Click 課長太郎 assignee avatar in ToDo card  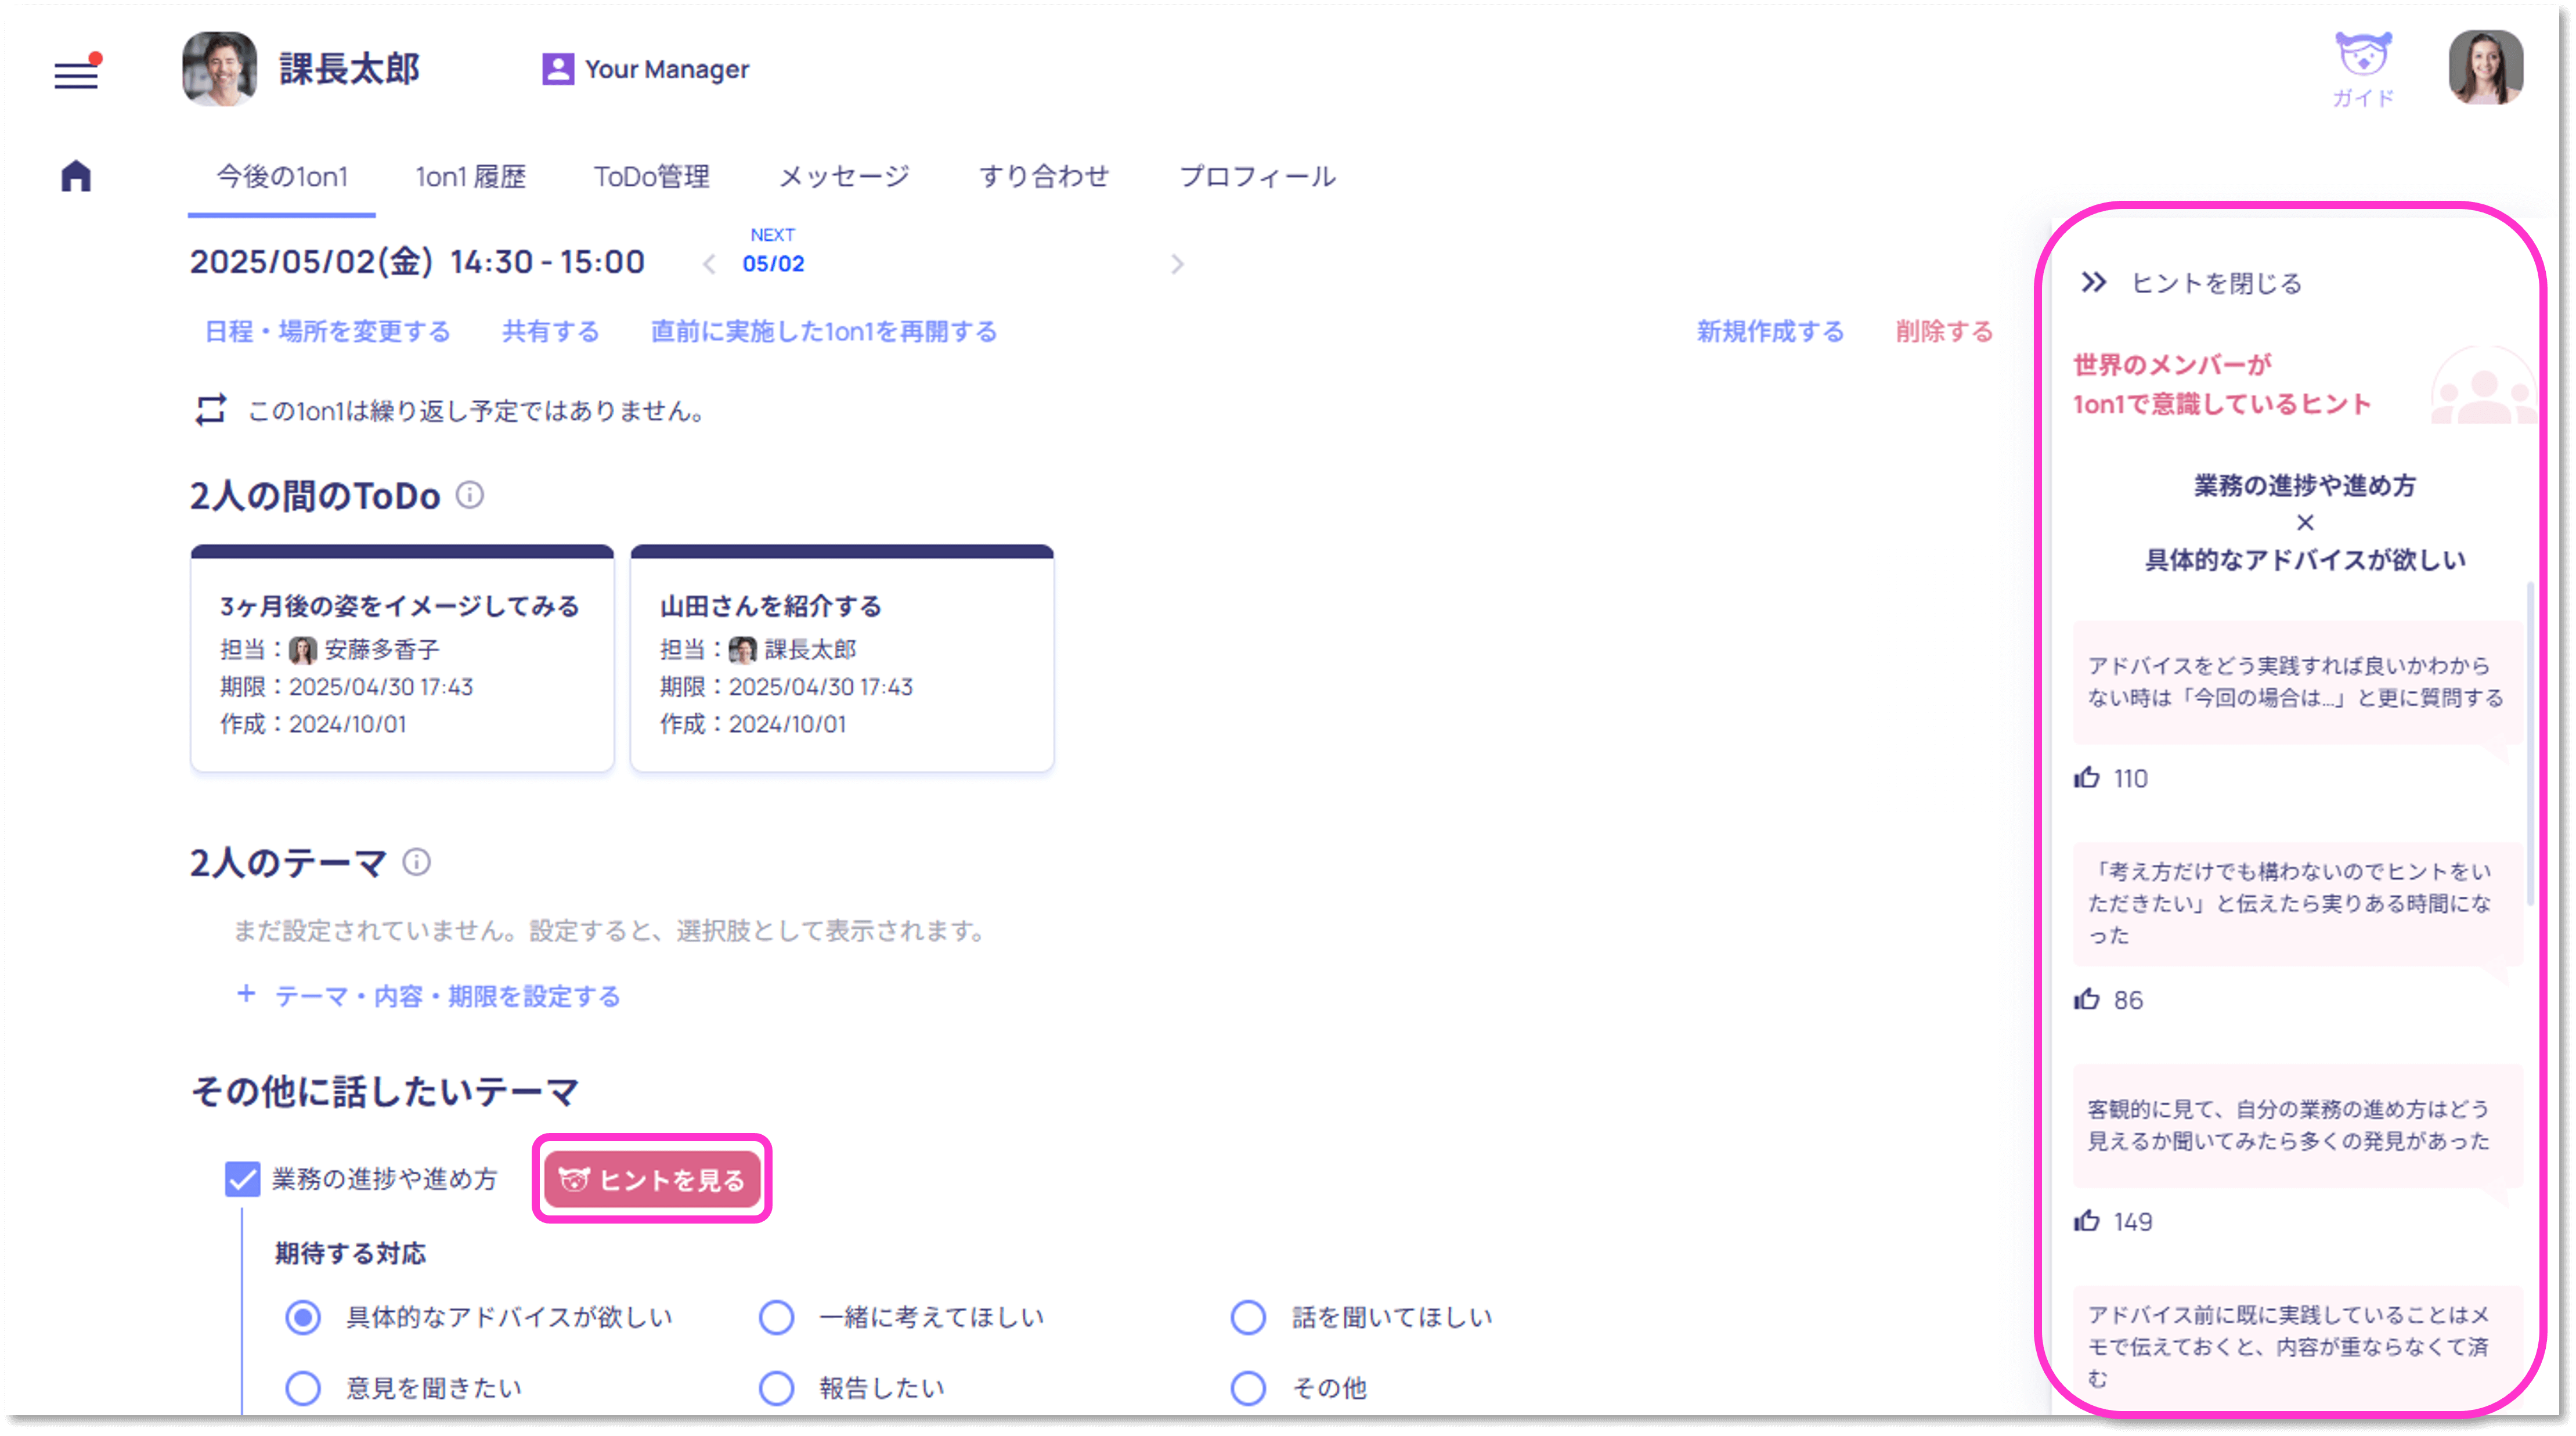[x=742, y=650]
